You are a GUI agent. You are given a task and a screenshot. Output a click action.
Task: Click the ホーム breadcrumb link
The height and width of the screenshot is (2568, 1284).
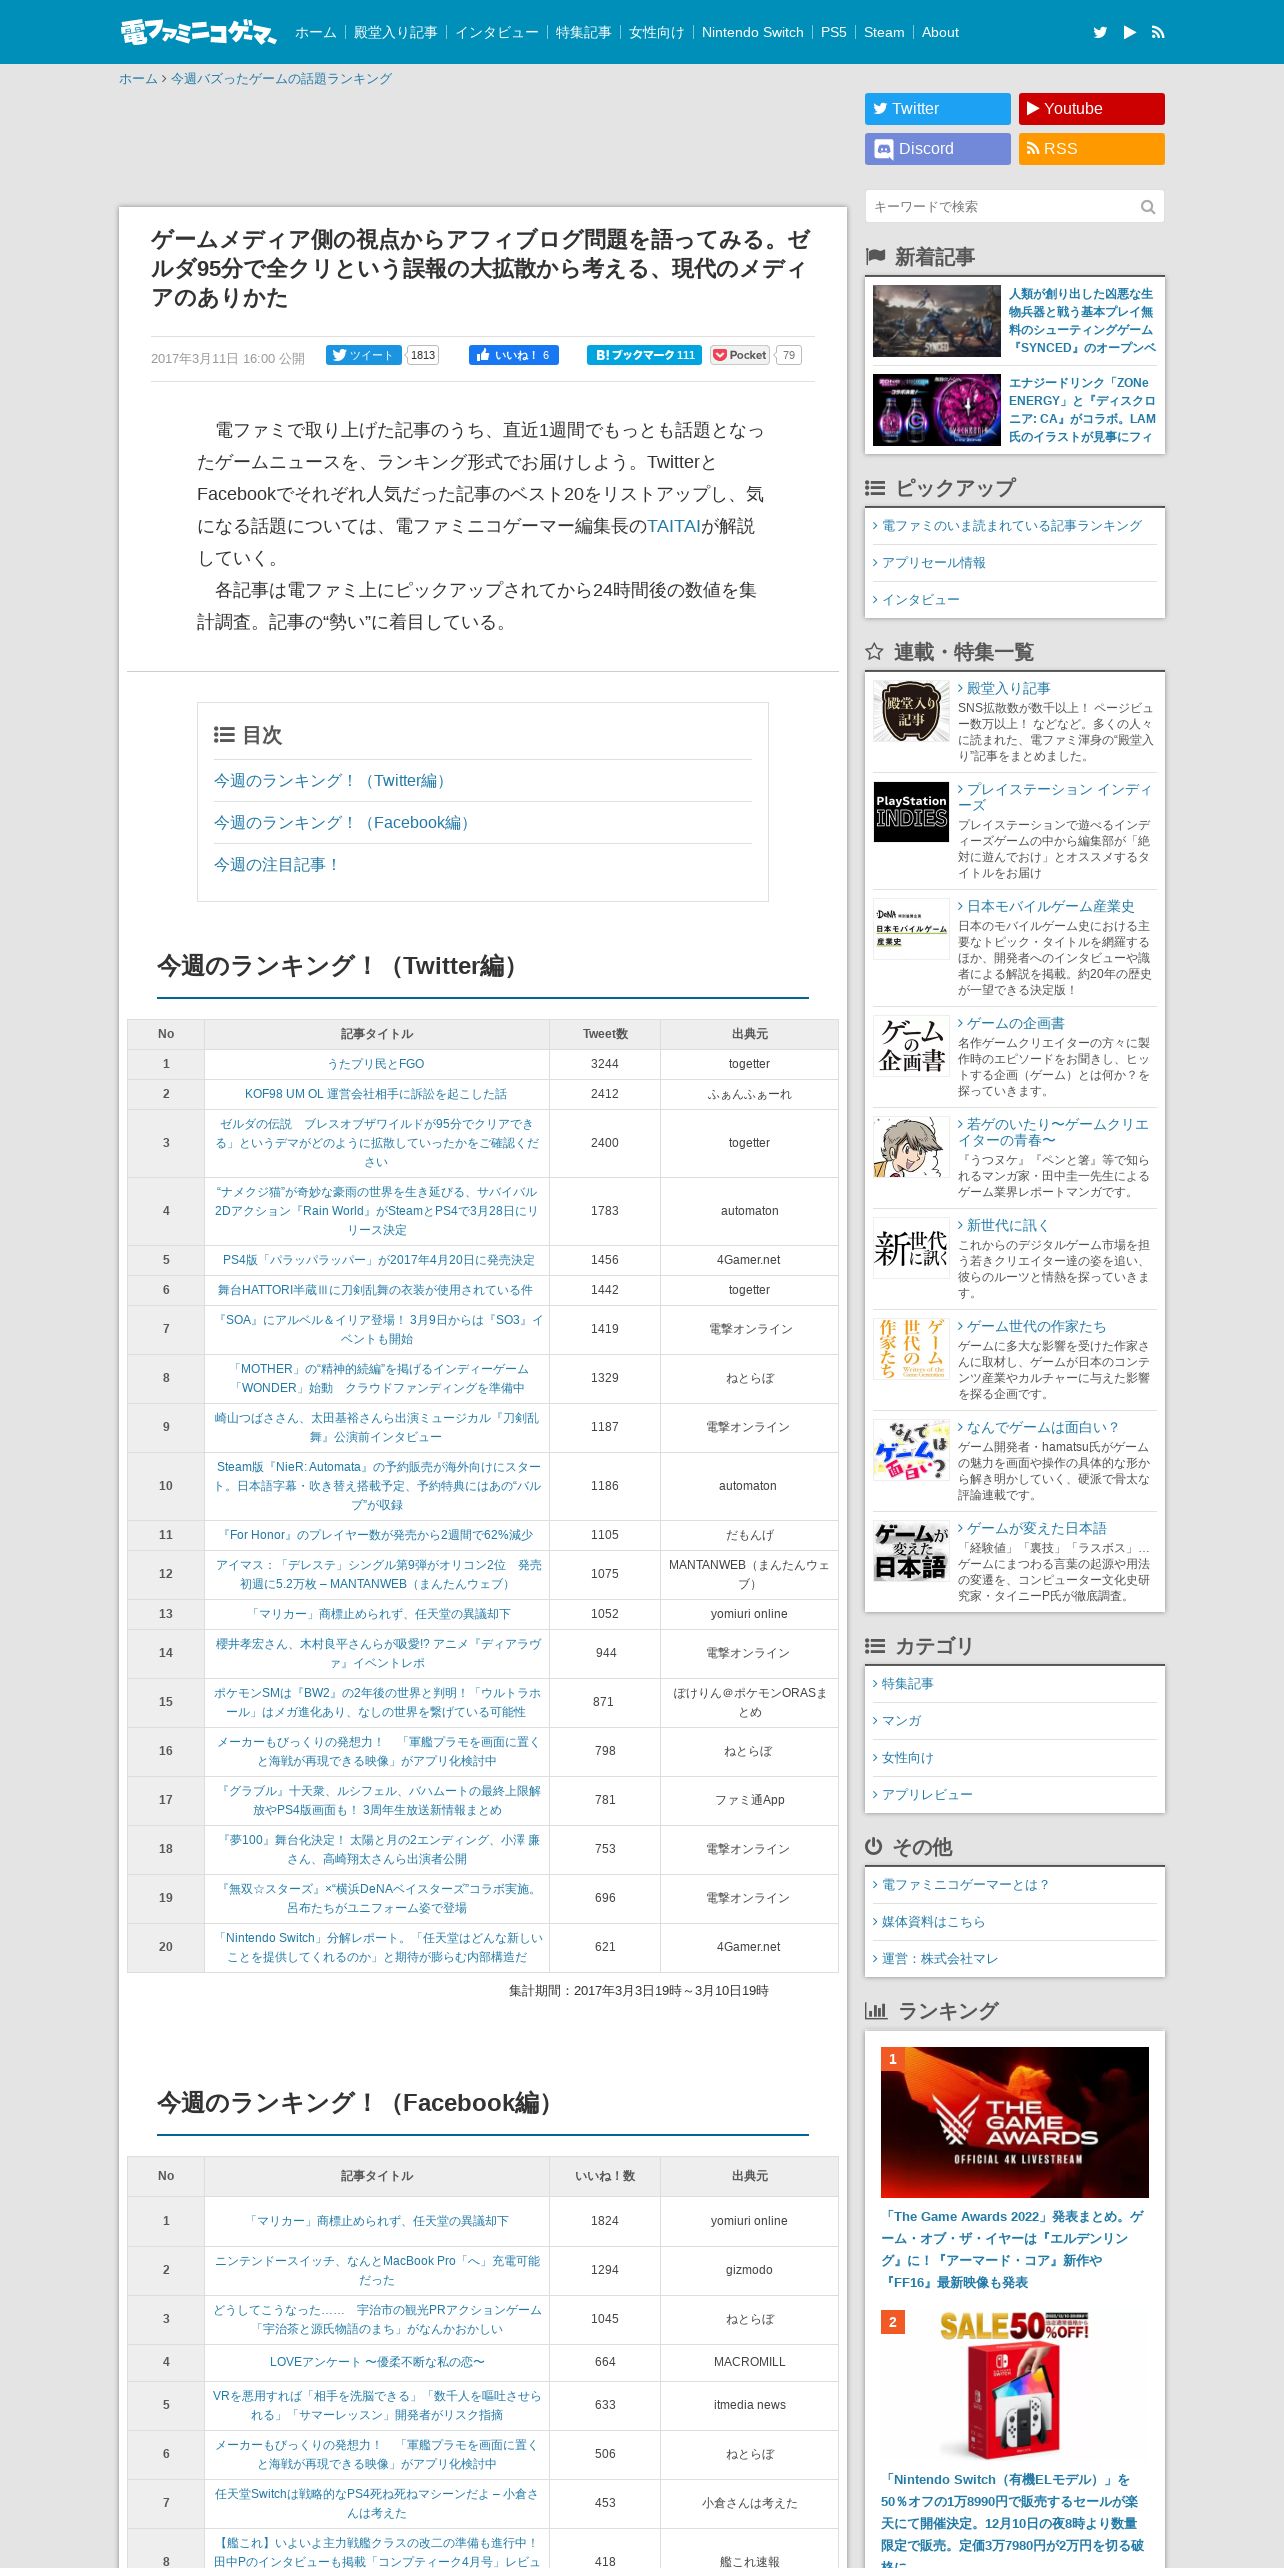138,79
